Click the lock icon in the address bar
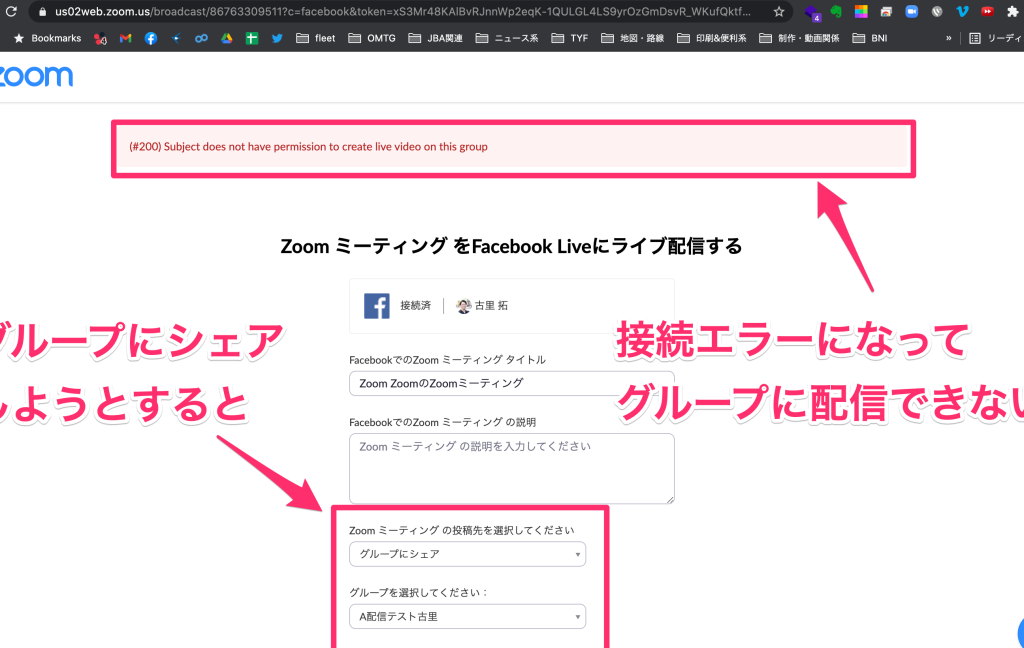The image size is (1024, 648). pos(43,12)
